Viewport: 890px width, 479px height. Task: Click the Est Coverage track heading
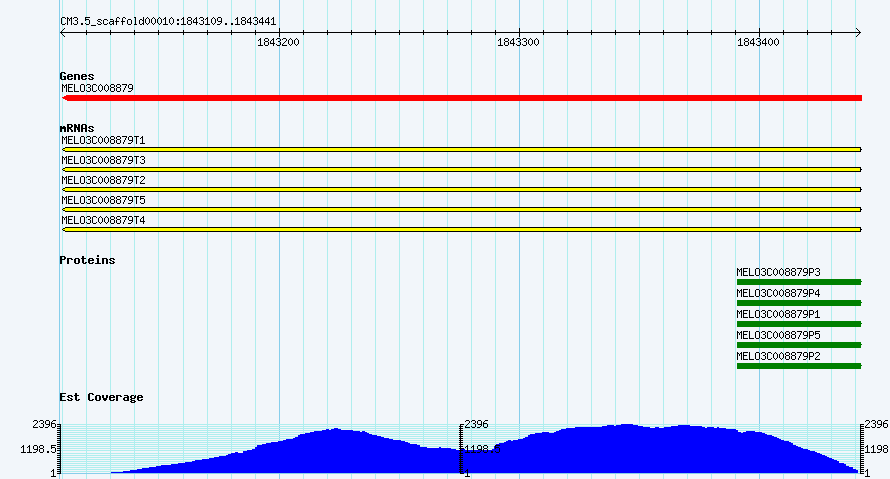click(101, 397)
